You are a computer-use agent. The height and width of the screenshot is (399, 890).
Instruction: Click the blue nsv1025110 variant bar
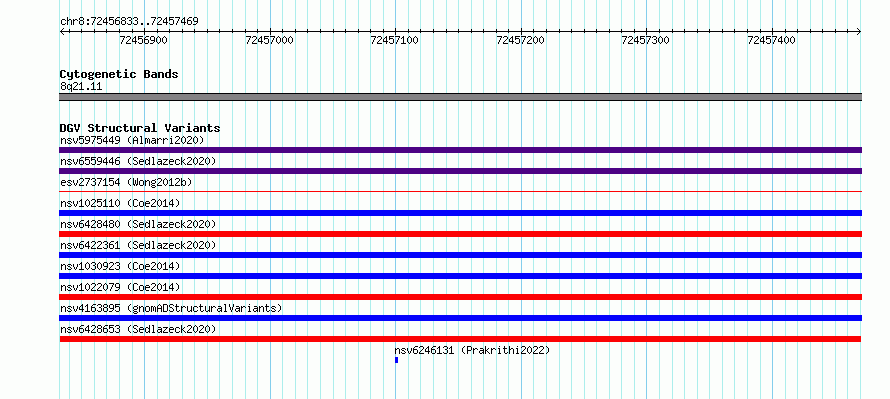(x=460, y=213)
